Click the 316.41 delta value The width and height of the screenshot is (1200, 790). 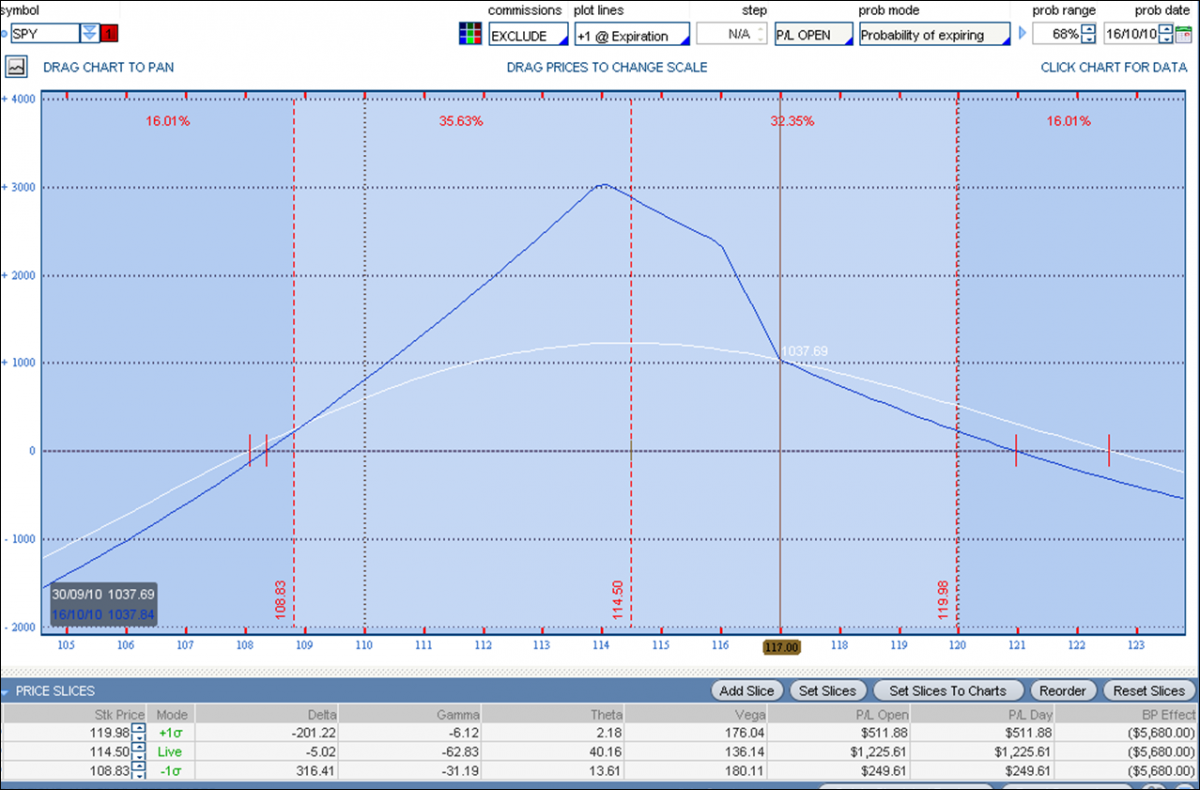pos(316,770)
